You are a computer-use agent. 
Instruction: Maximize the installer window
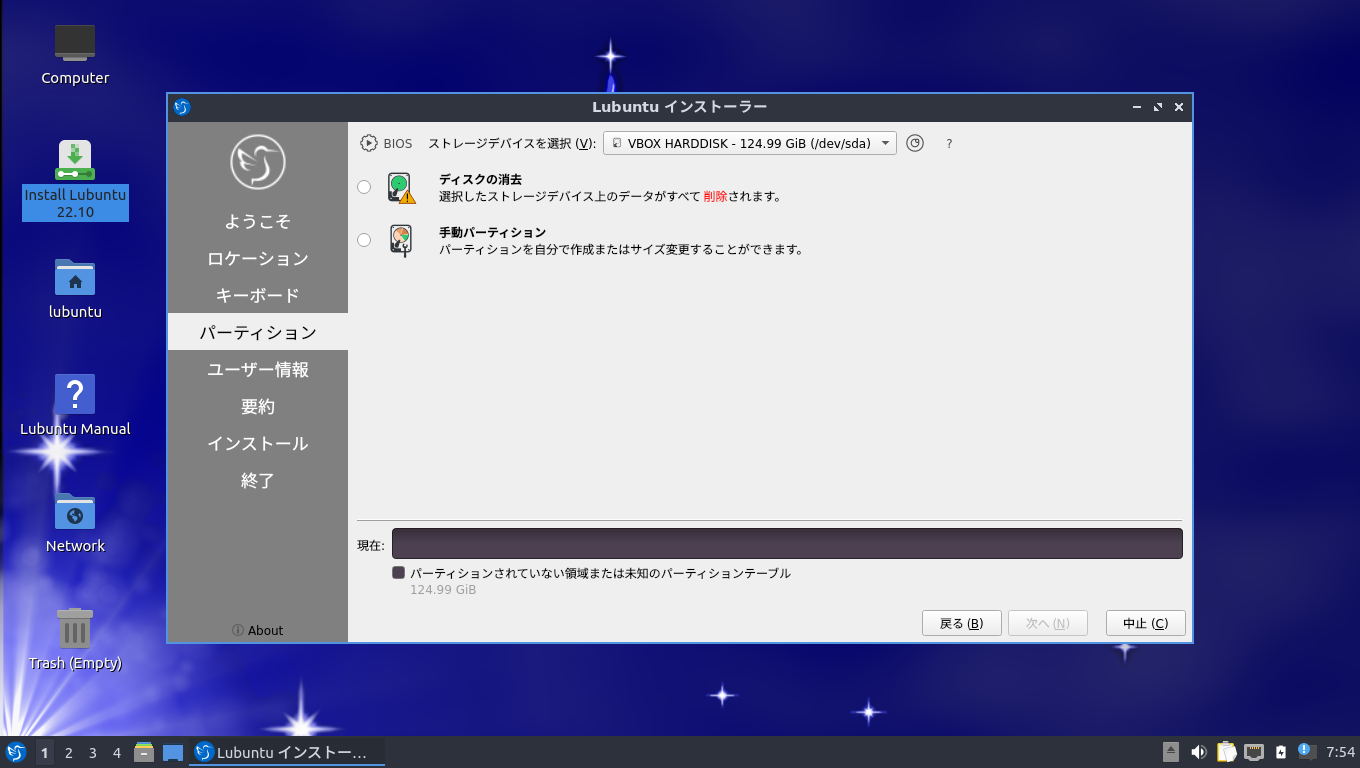1158,107
